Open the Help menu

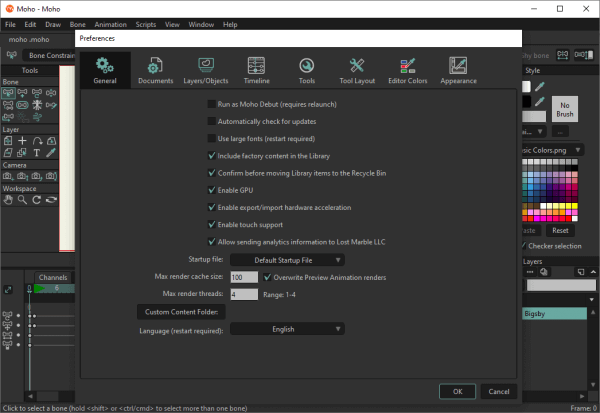click(230, 24)
